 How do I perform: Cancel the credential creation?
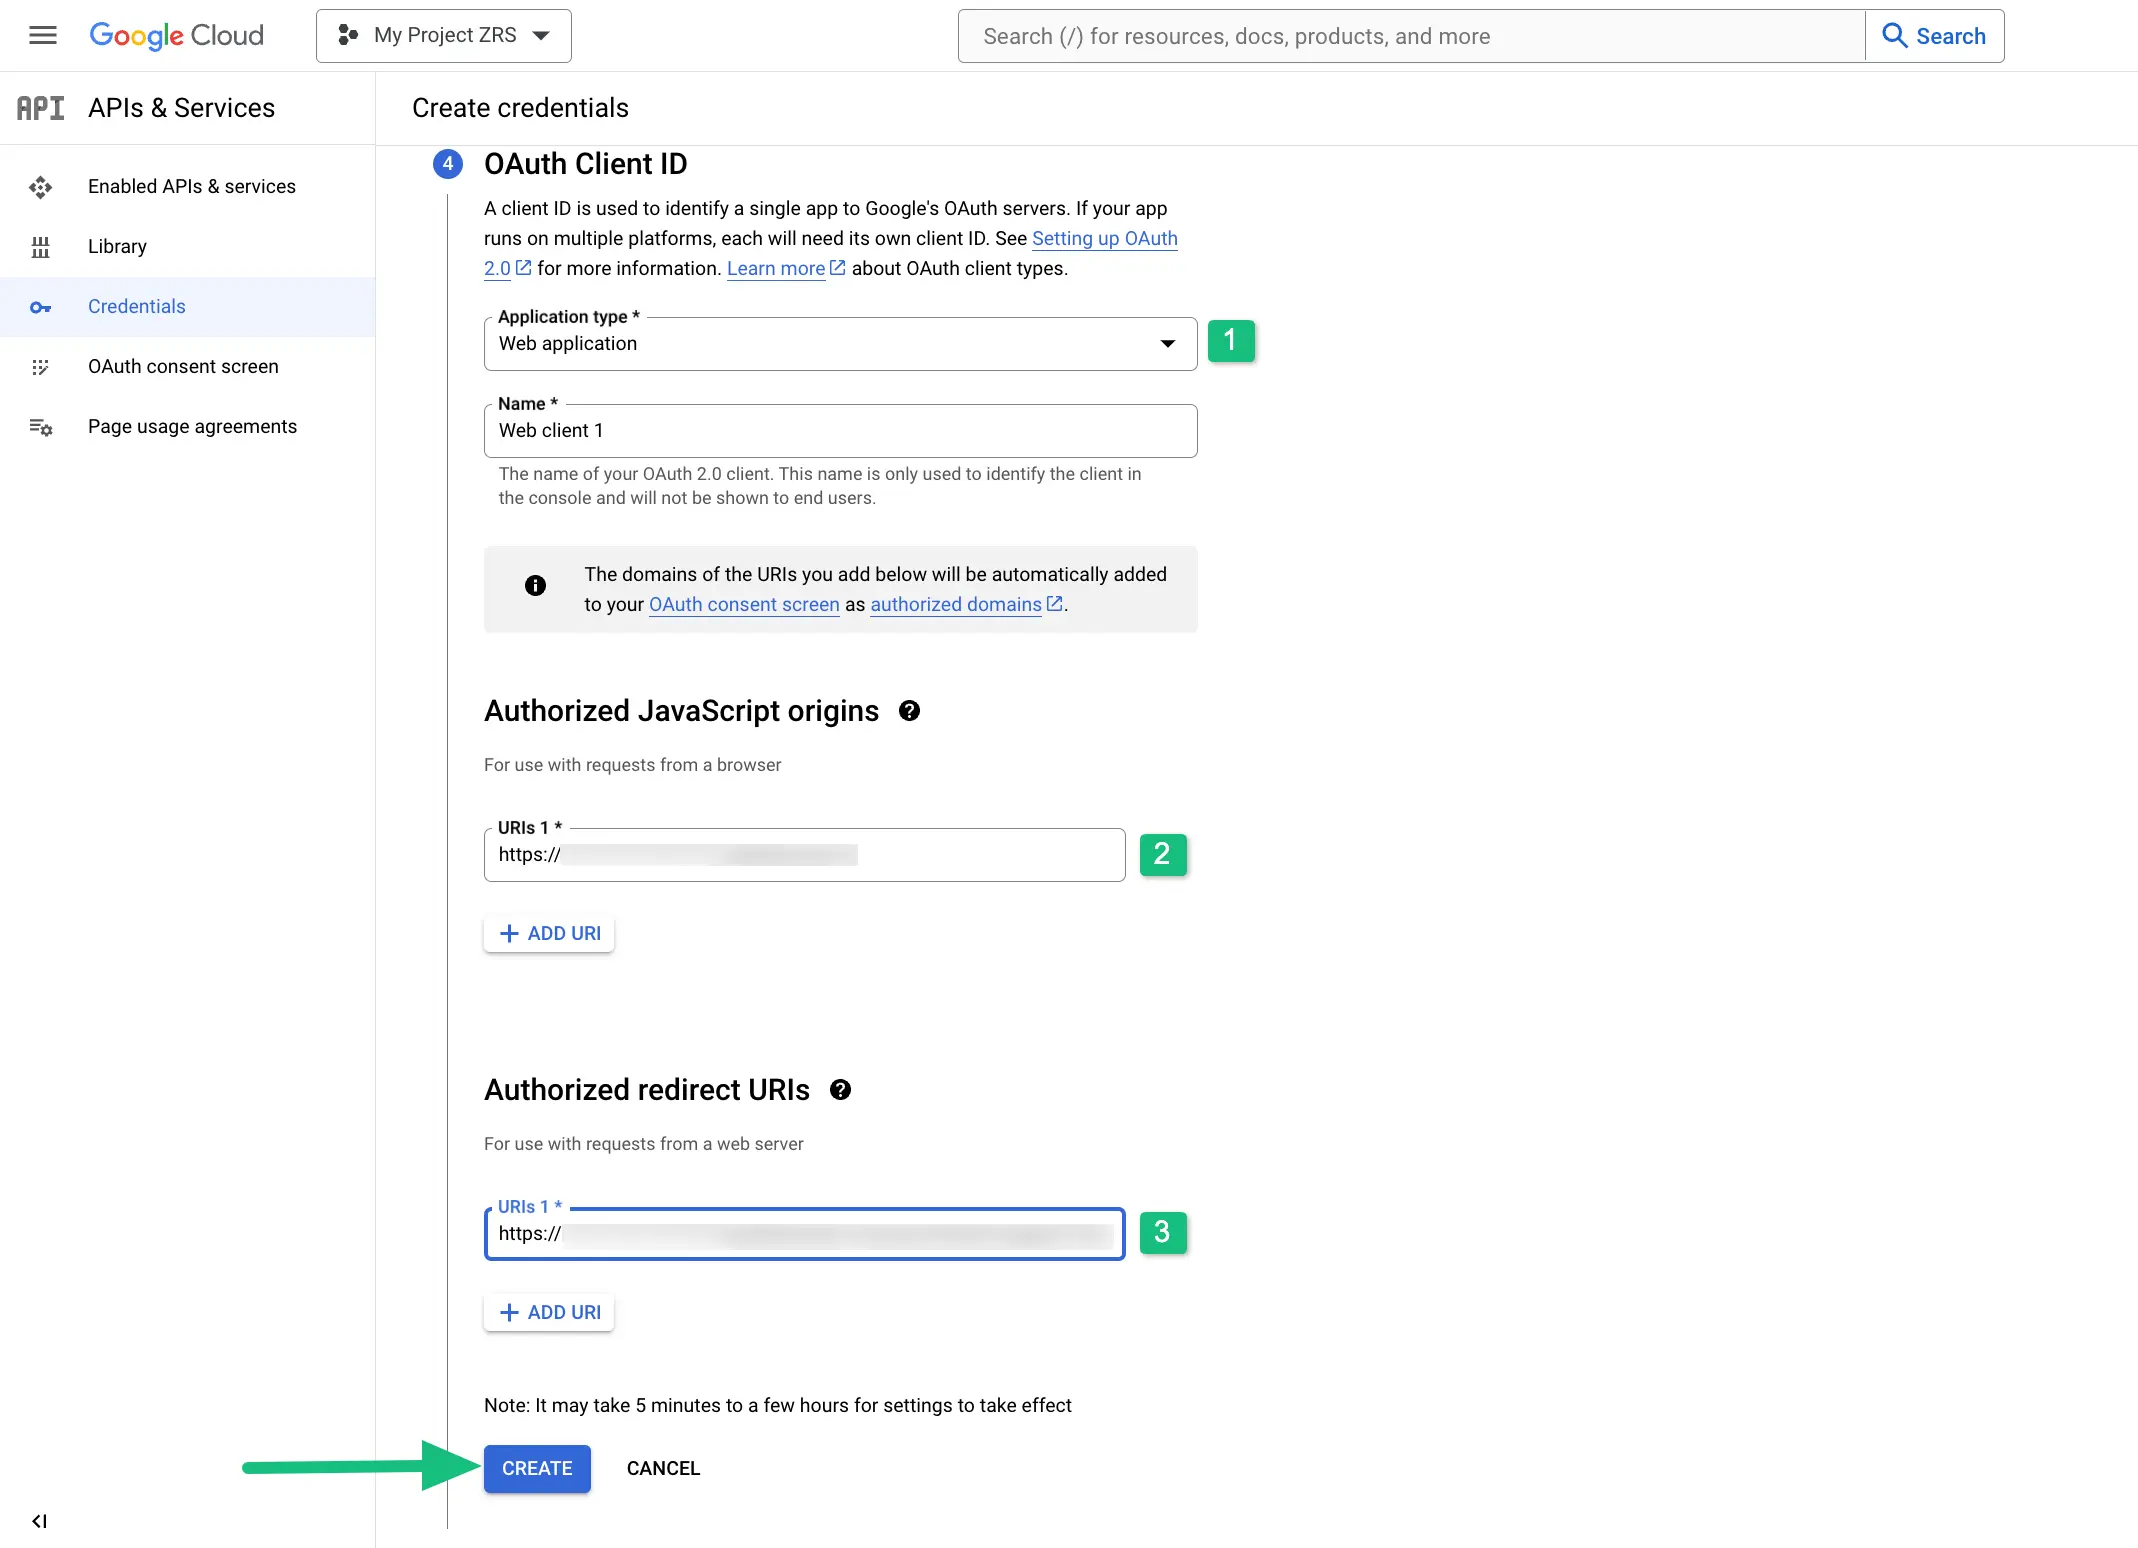click(x=663, y=1468)
